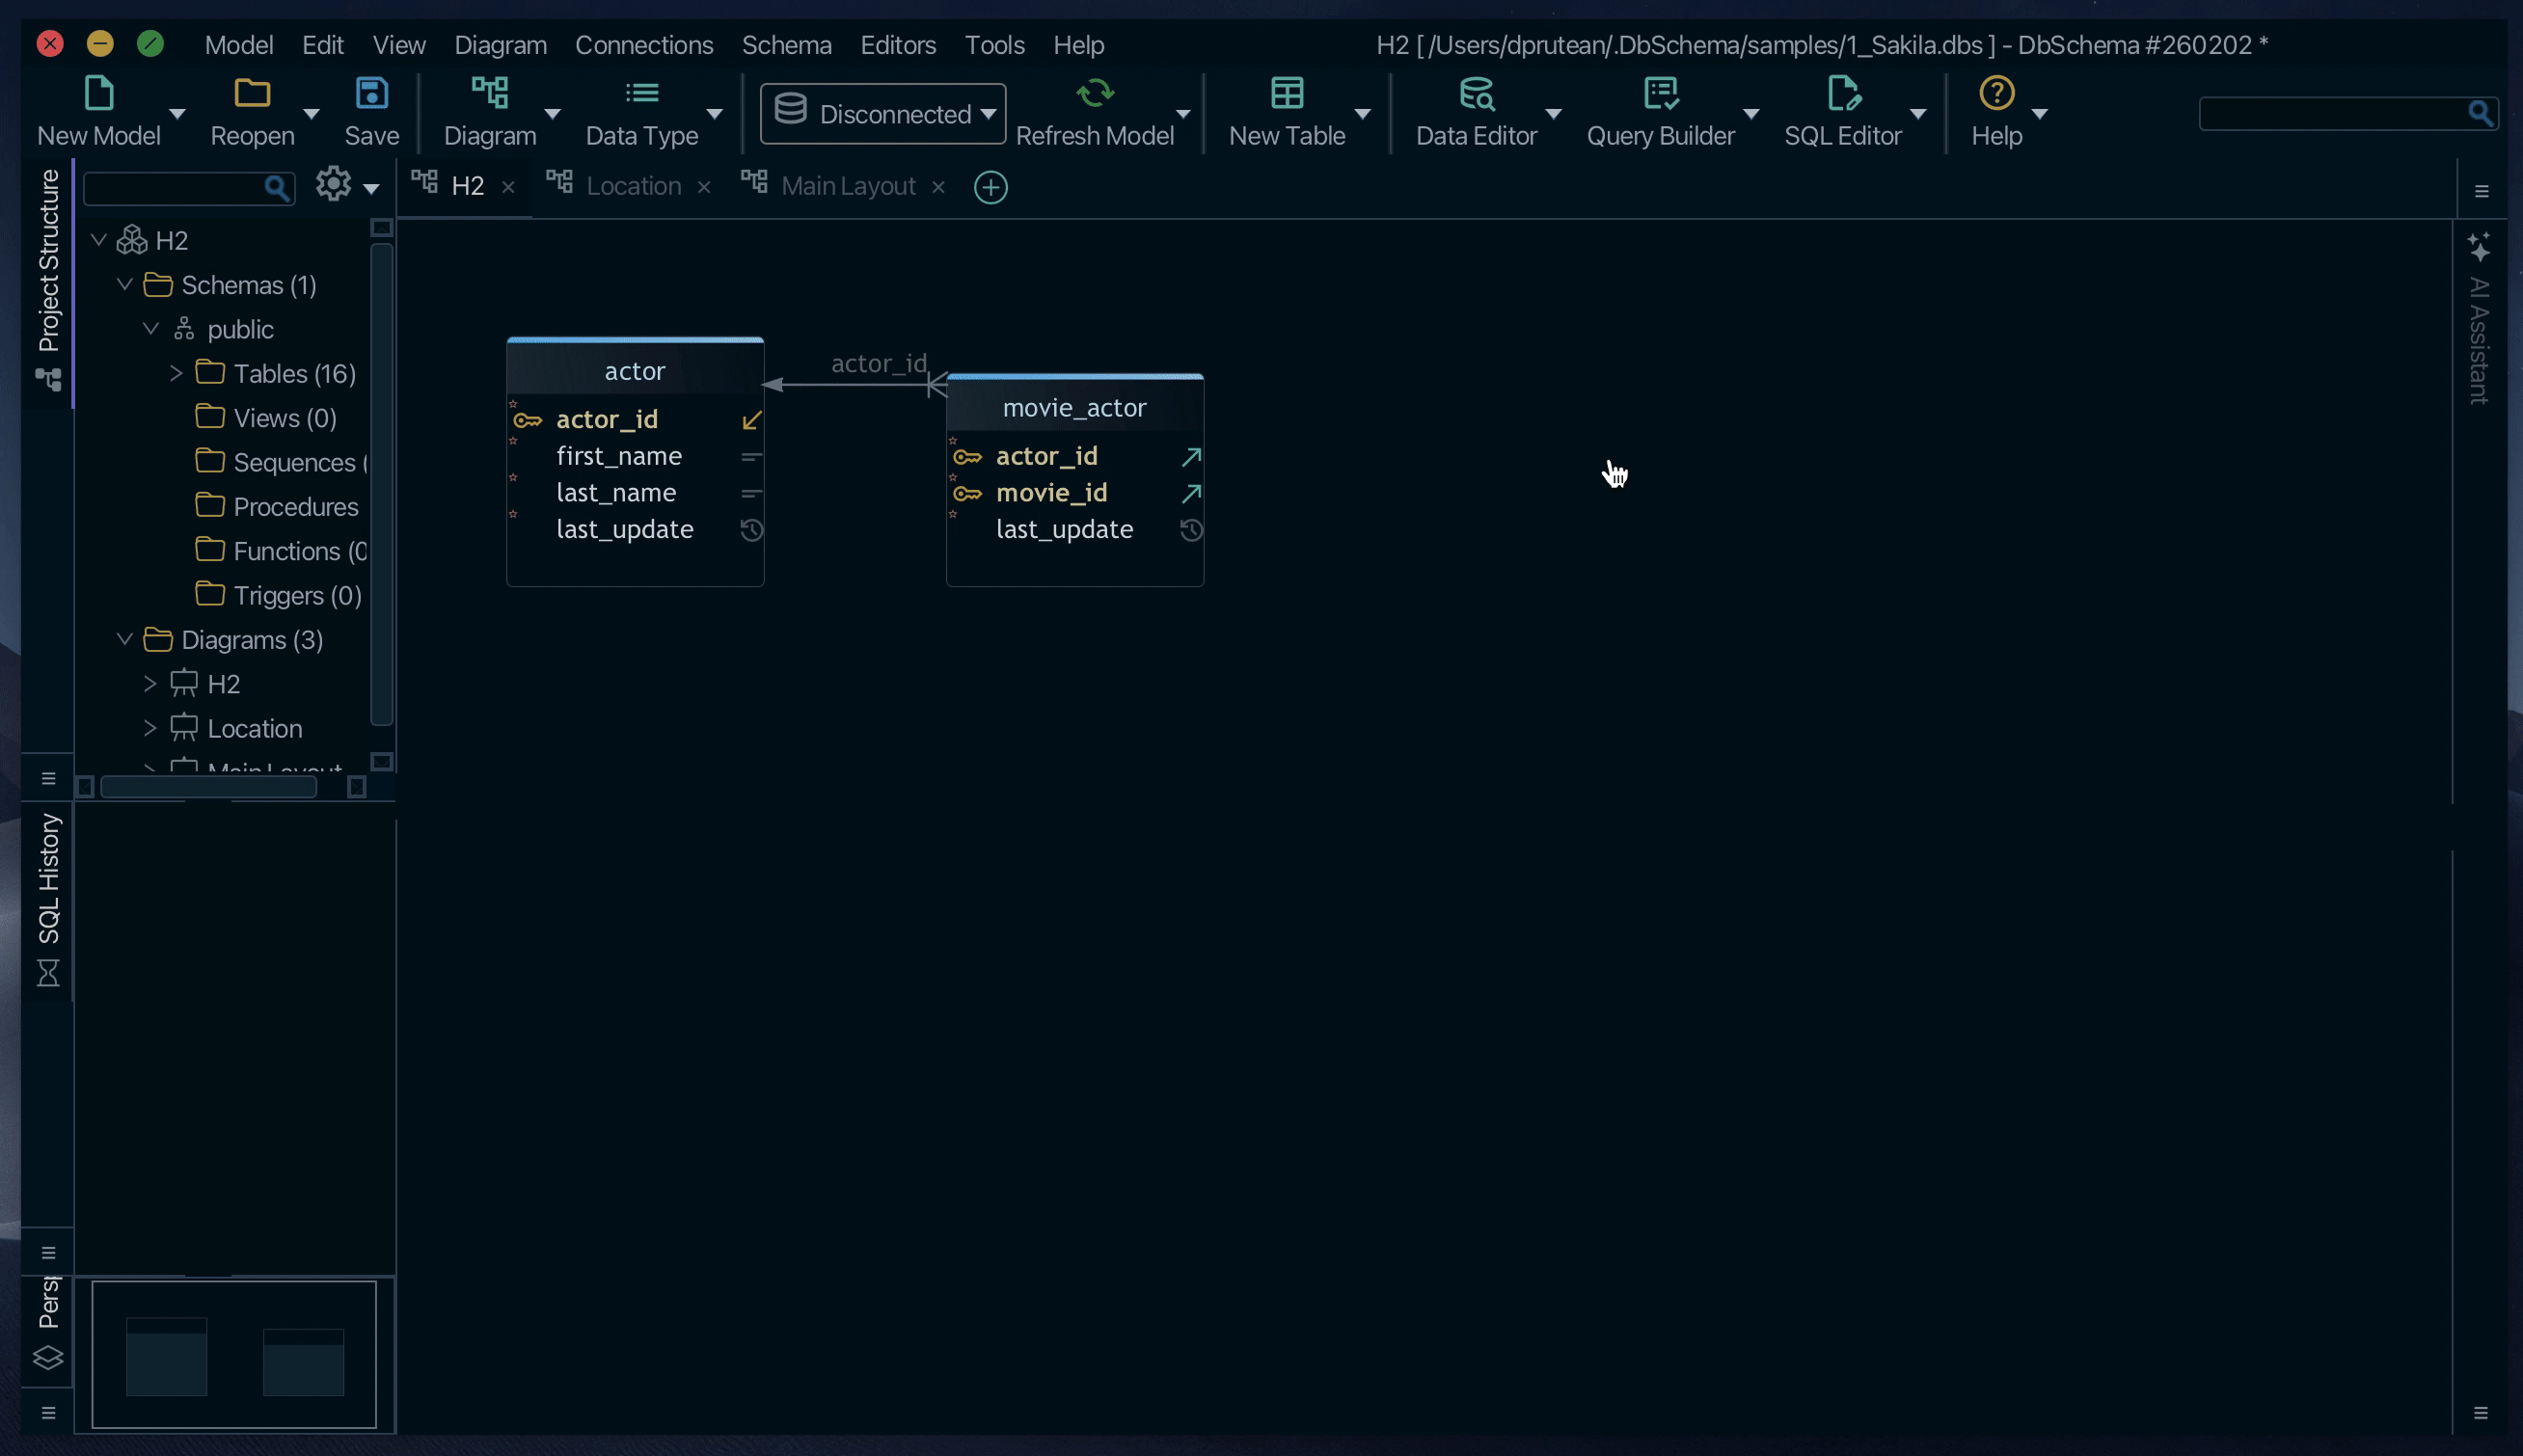Click the Save icon in toolbar
Screen dimensions: 2523x1456
coord(371,95)
